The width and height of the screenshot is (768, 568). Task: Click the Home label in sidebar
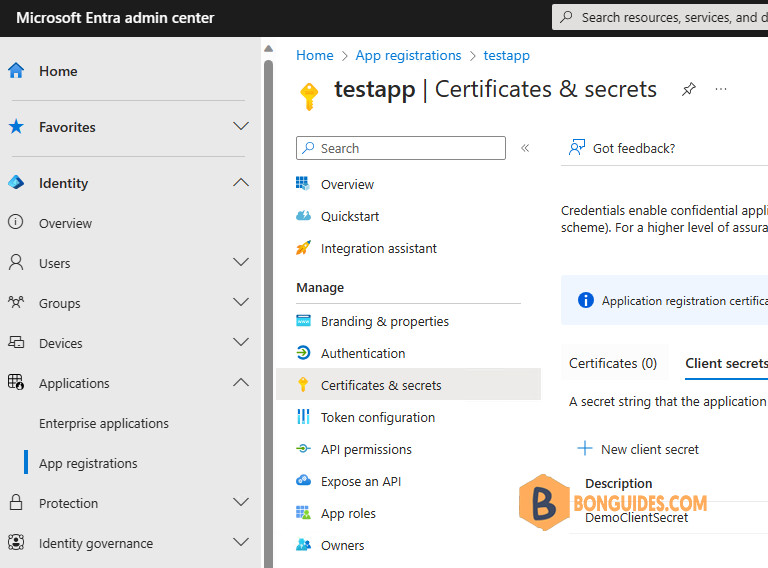58,71
